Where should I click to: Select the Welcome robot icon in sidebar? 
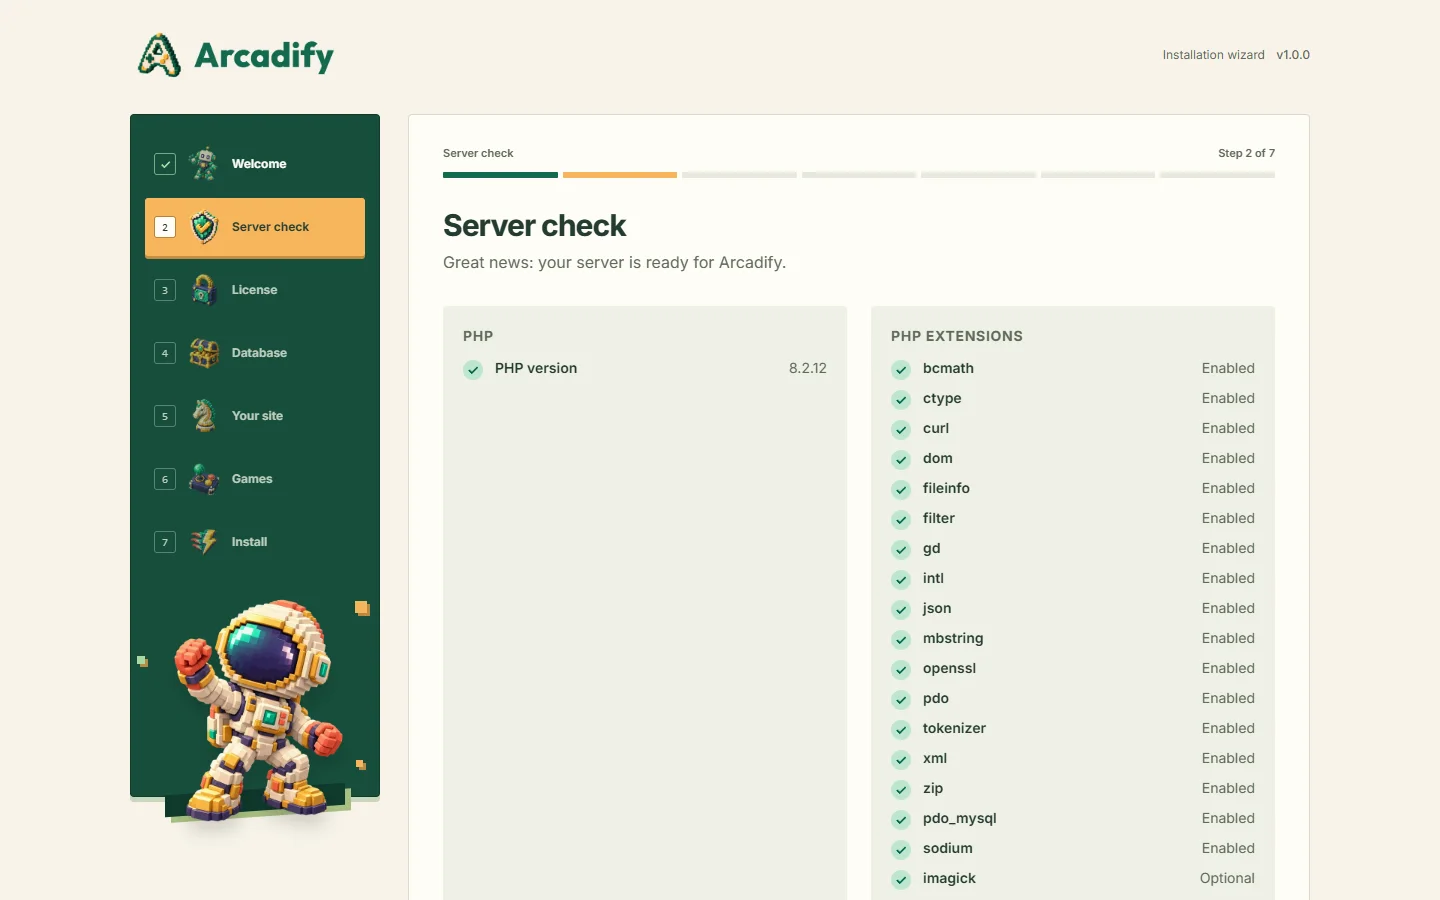(x=204, y=164)
